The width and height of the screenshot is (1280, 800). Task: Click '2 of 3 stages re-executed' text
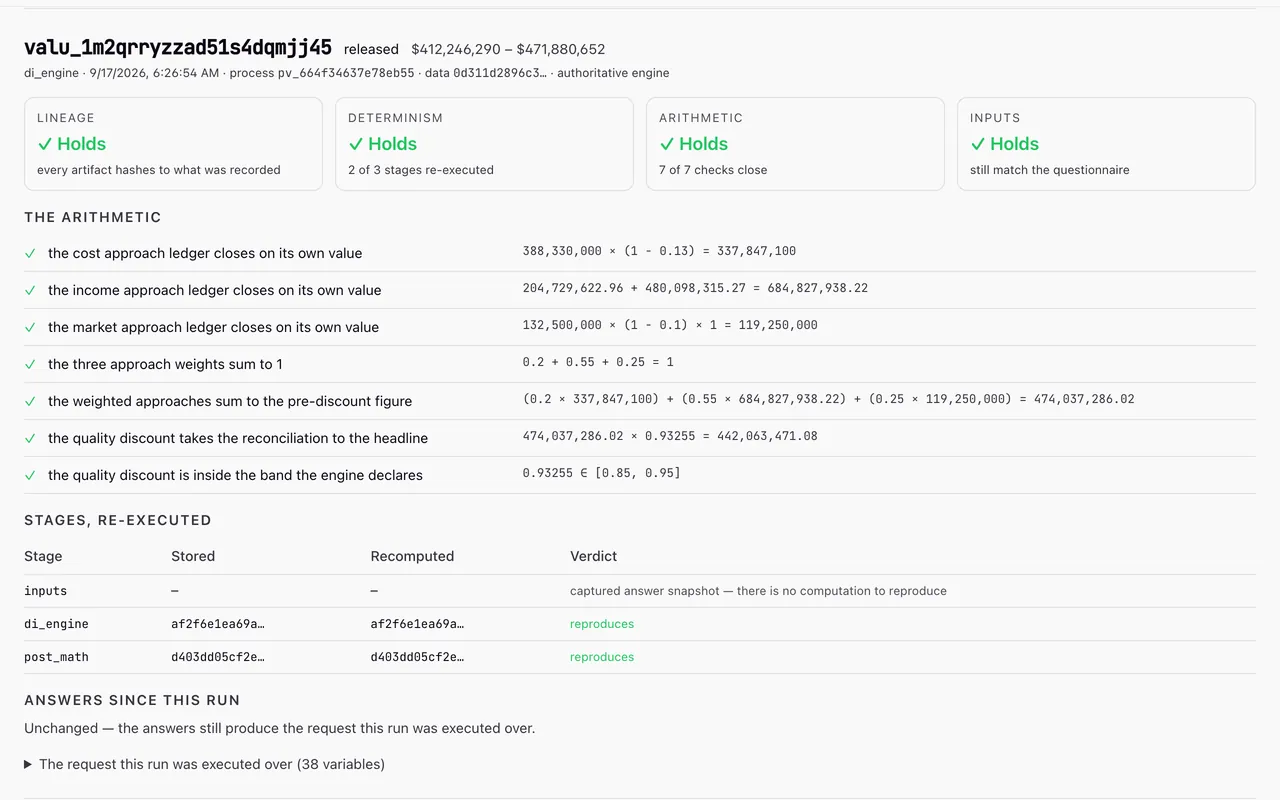point(421,170)
